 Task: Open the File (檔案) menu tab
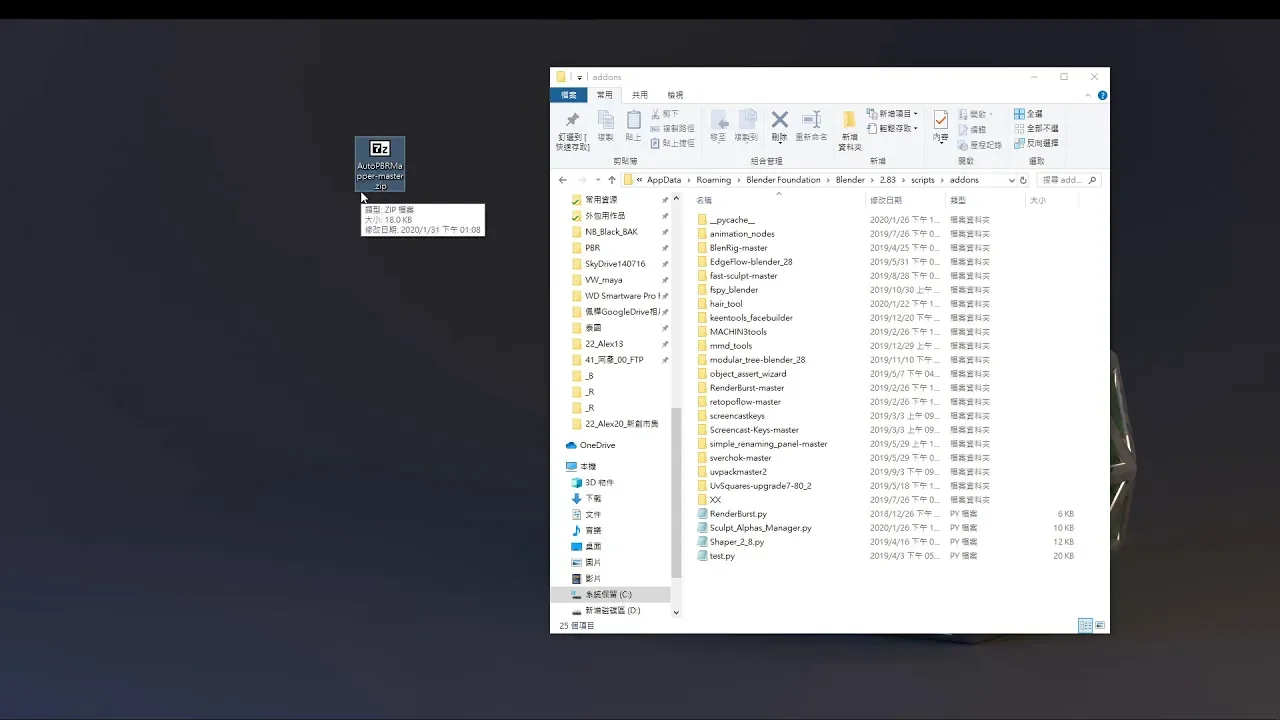pos(568,95)
